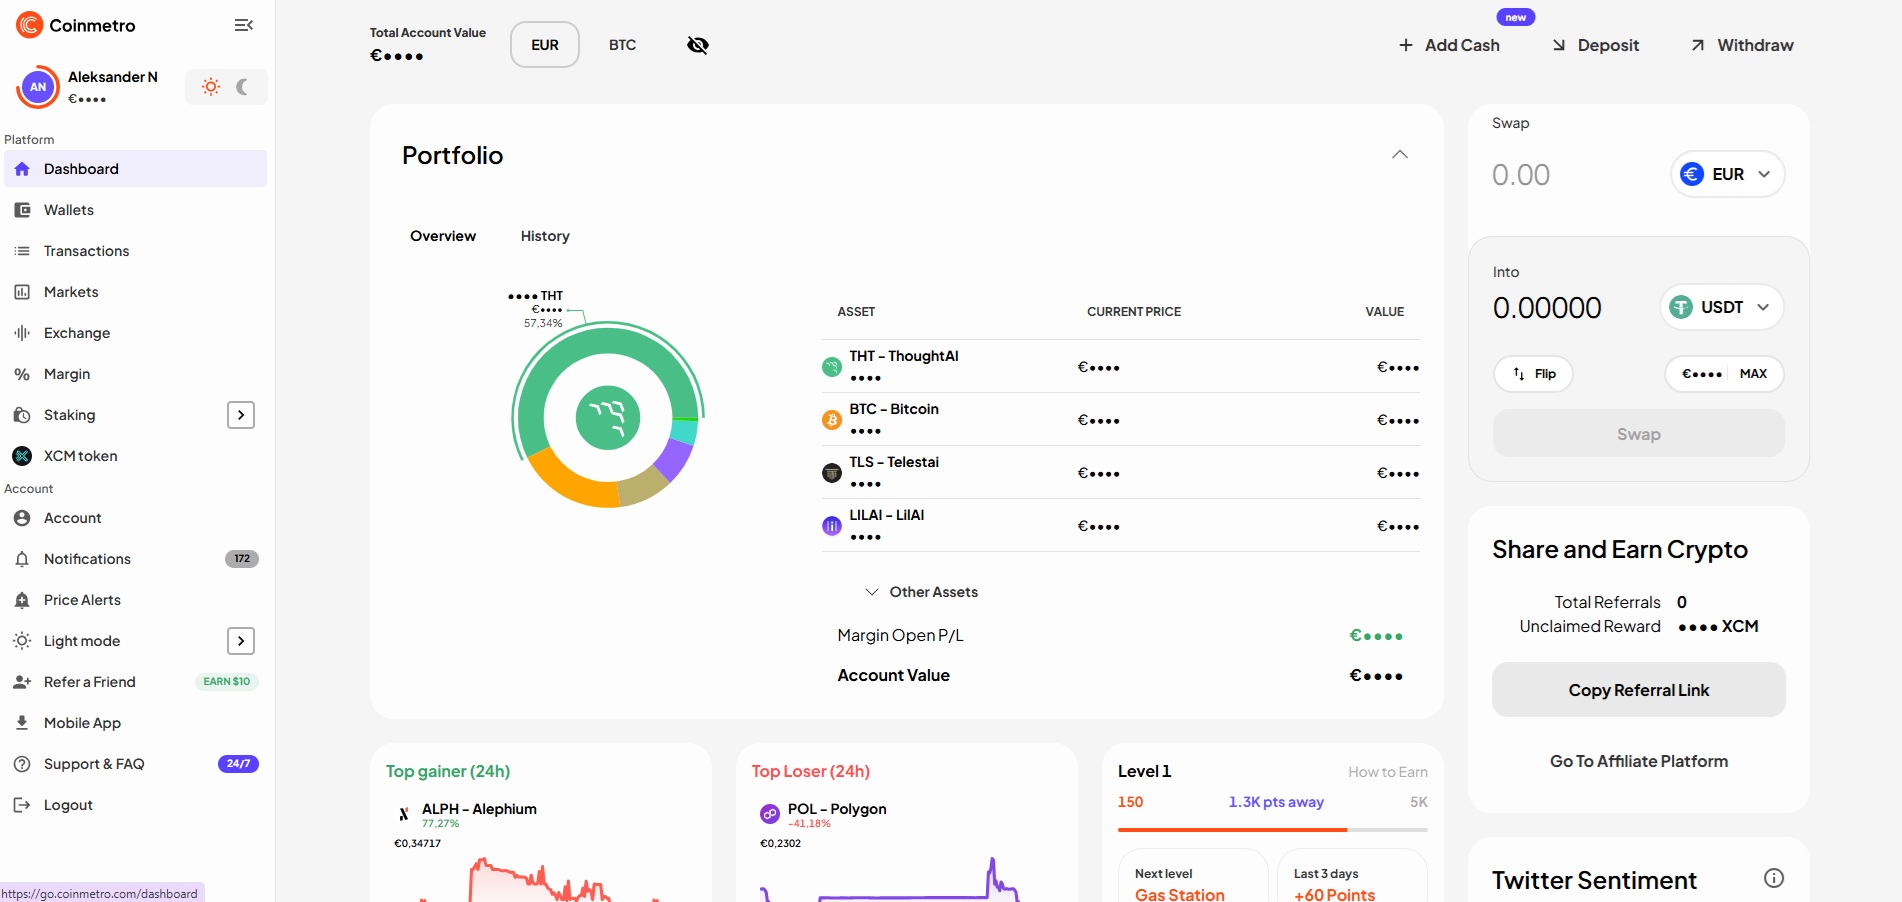Expand the Staking submenu arrow
This screenshot has height=902, width=1902.
[x=241, y=415]
